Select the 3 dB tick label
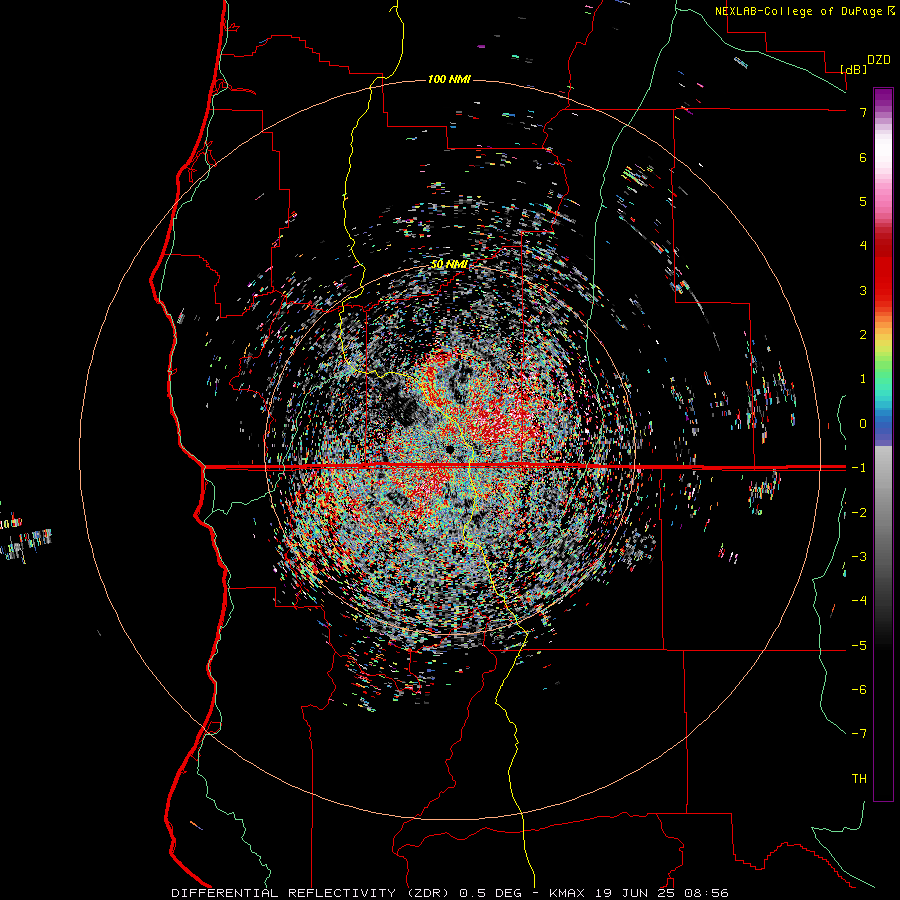Screen dimensions: 900x900 pos(863,290)
